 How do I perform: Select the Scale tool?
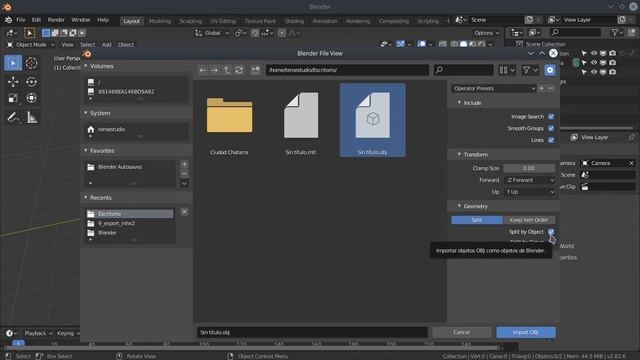point(13,98)
